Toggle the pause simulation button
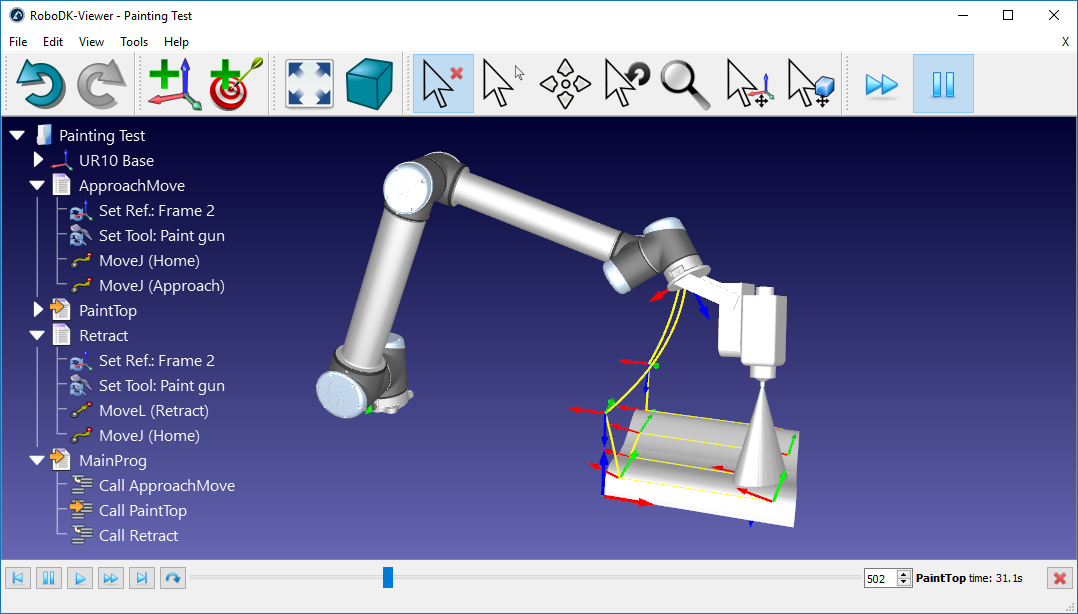 click(943, 84)
